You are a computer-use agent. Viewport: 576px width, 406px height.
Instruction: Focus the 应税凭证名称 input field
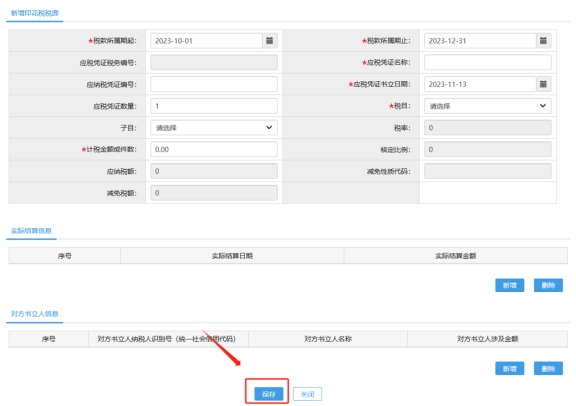(487, 62)
